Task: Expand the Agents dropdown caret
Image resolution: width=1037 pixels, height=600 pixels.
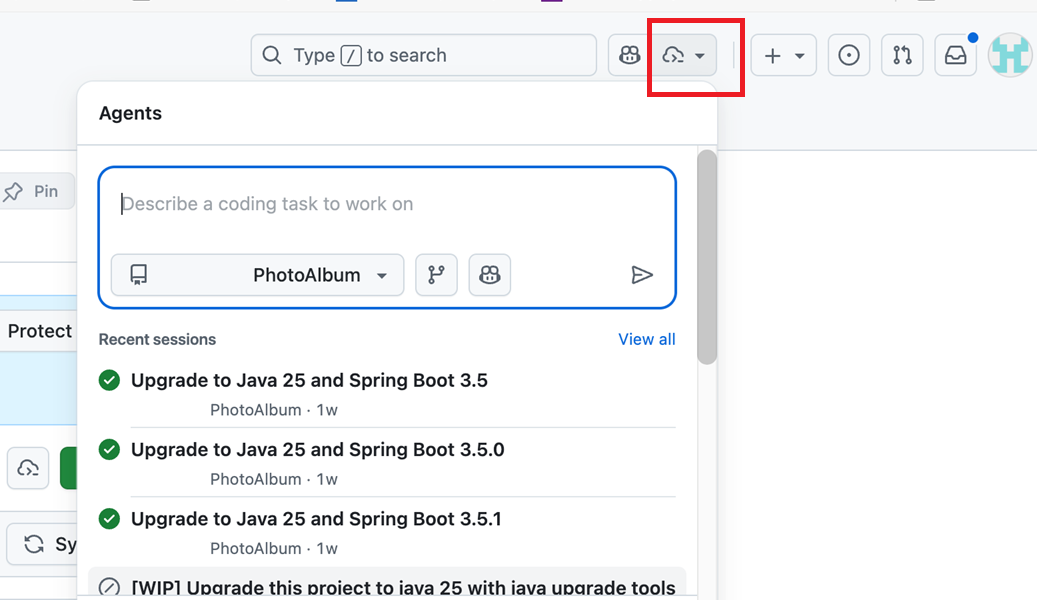Action: [x=701, y=56]
